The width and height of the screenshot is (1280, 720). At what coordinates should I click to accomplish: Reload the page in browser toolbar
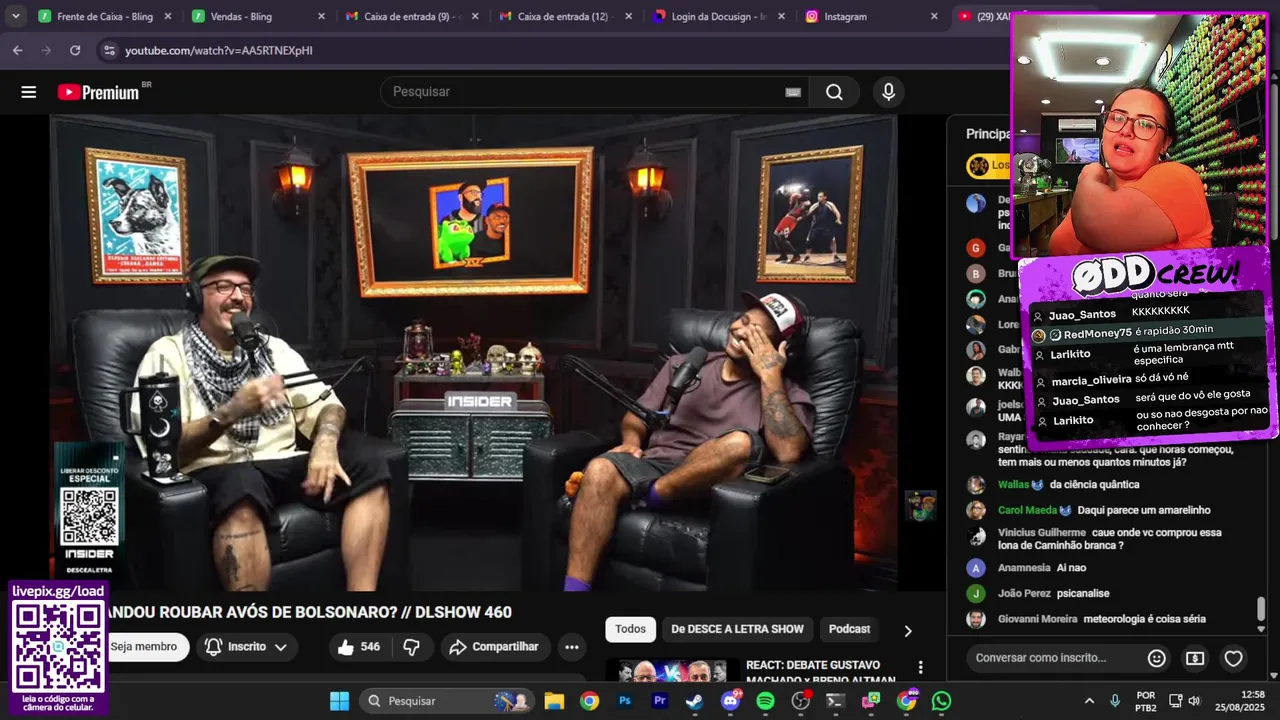click(x=75, y=50)
